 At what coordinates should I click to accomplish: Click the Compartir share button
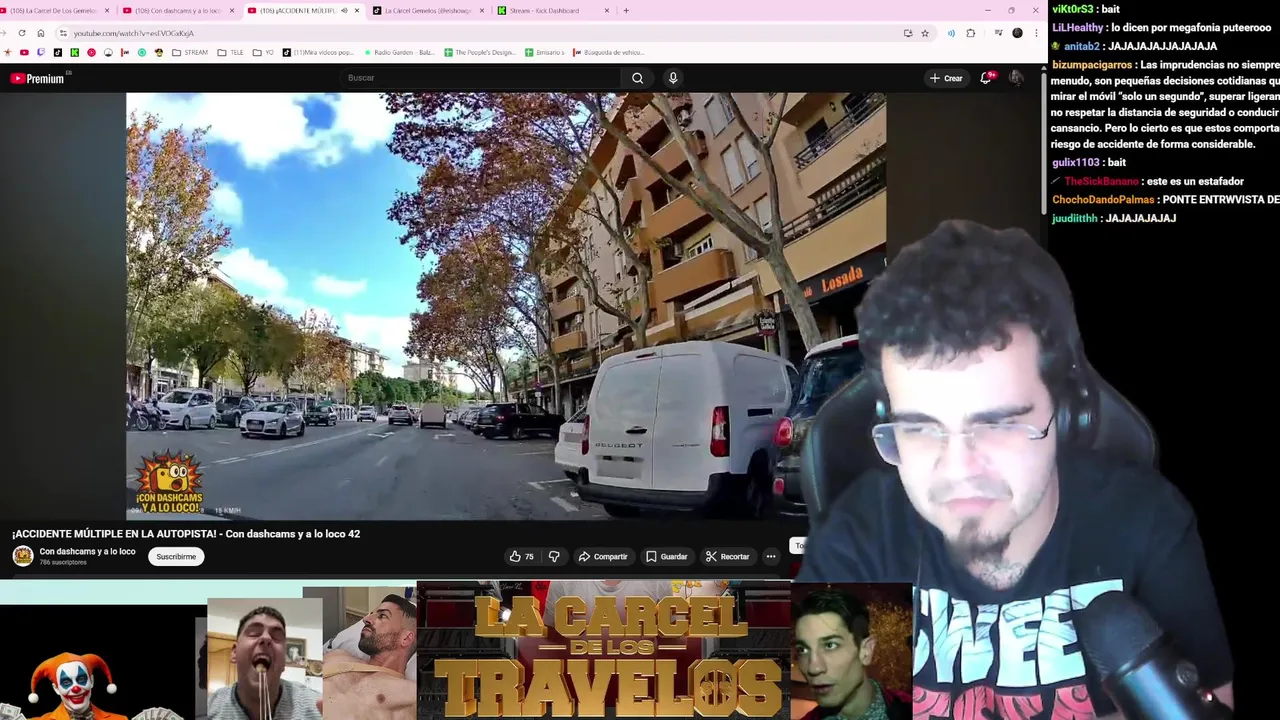click(x=603, y=557)
